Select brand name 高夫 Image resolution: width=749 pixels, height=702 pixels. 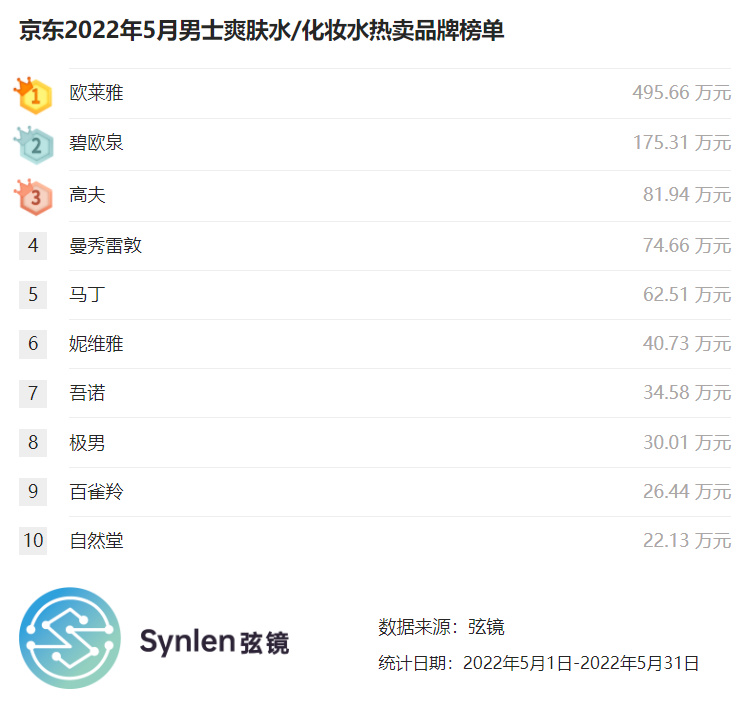tap(87, 195)
